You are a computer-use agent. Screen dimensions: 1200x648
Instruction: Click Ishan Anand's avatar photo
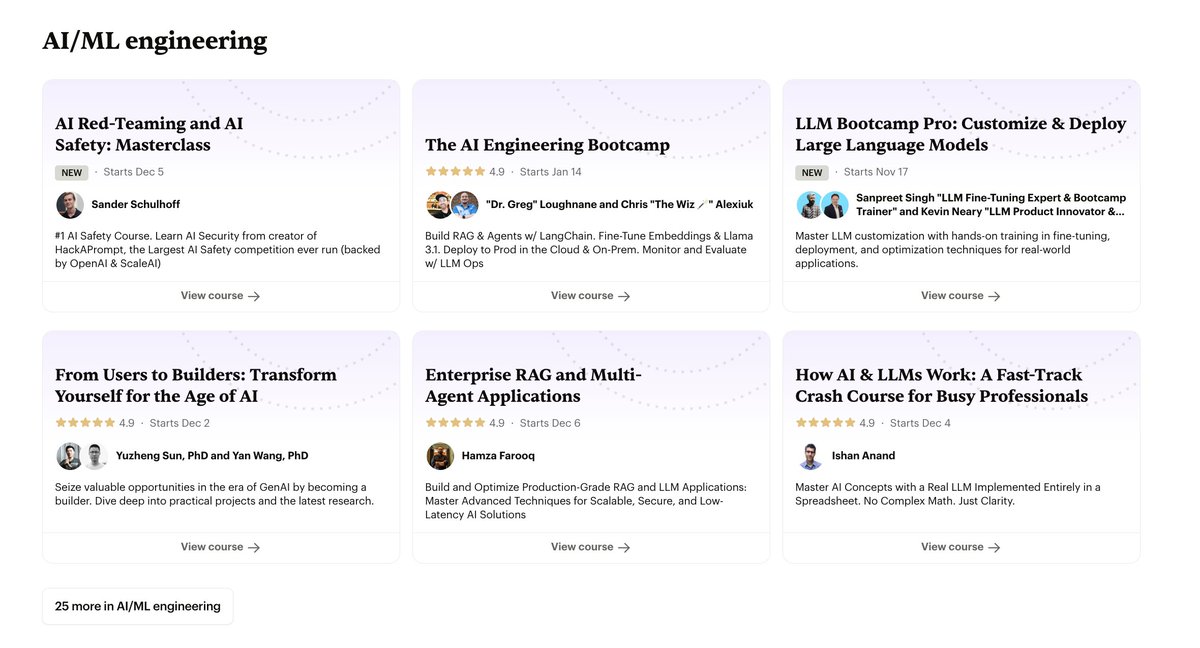pos(810,456)
